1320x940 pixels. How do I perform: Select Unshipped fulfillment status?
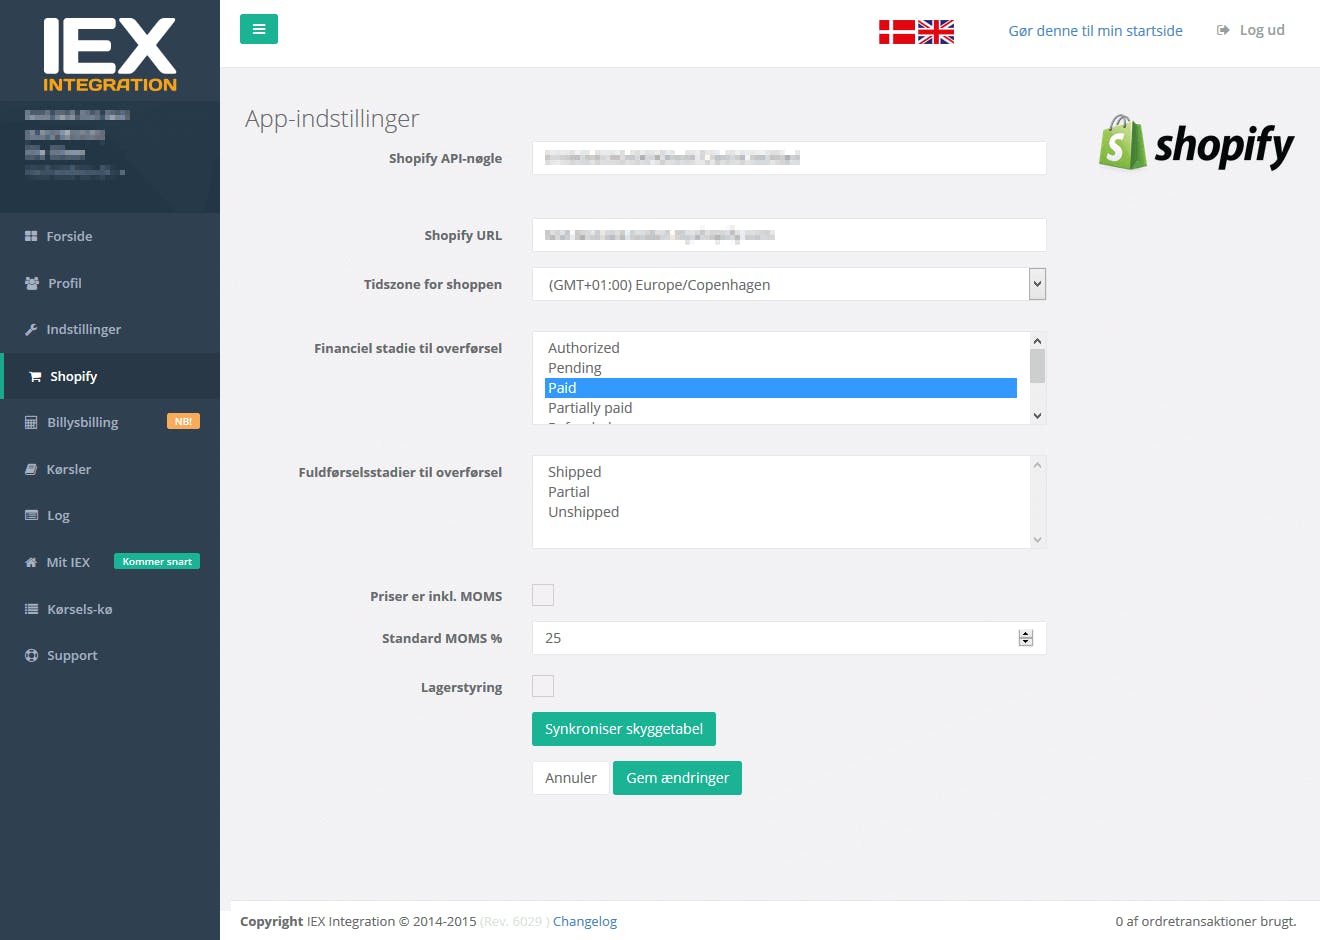781,512
